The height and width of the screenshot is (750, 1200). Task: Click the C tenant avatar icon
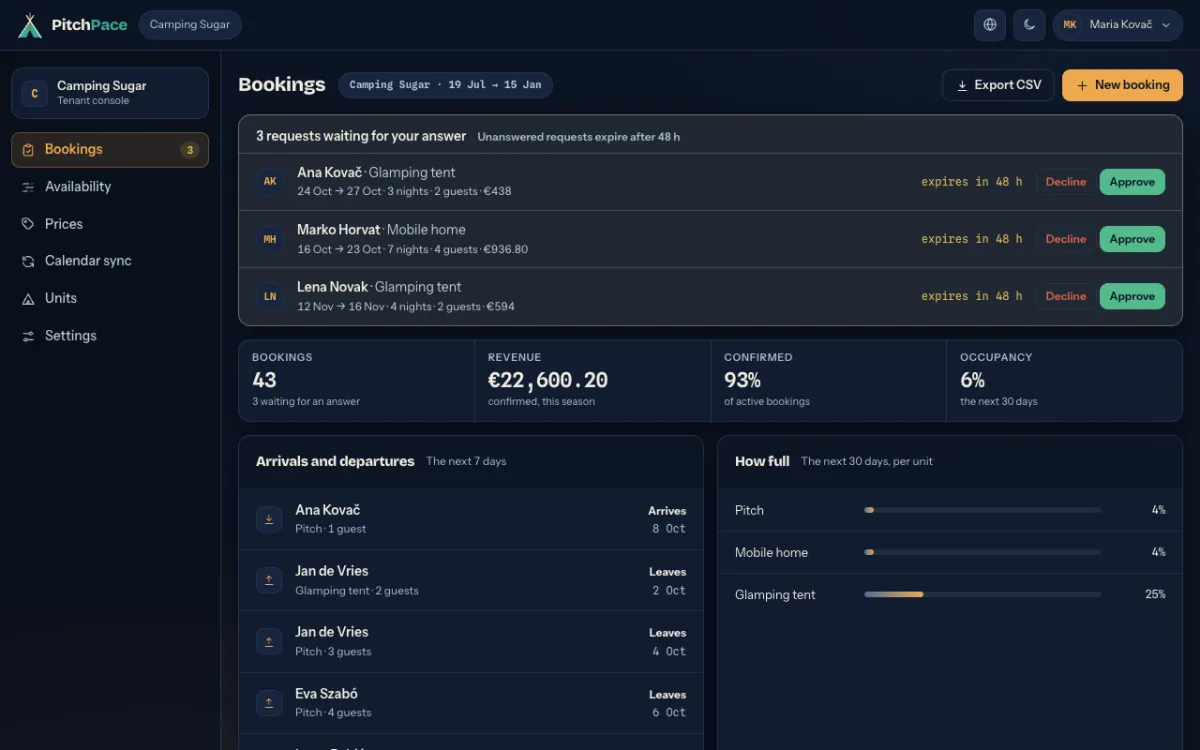point(35,93)
